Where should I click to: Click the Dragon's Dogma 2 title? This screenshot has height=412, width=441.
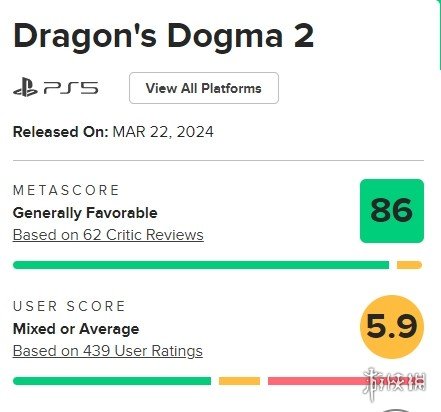(163, 36)
